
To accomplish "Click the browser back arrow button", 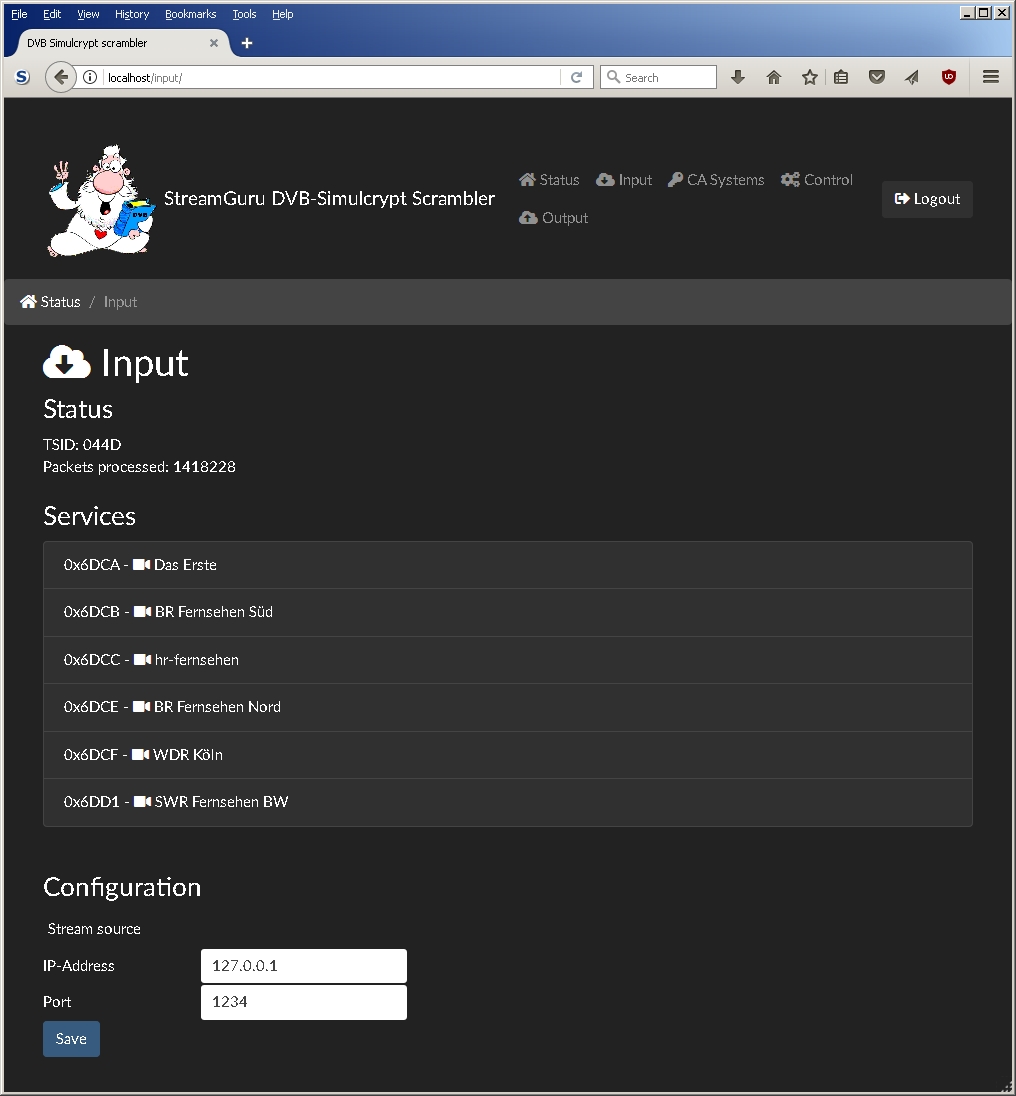I will [61, 78].
